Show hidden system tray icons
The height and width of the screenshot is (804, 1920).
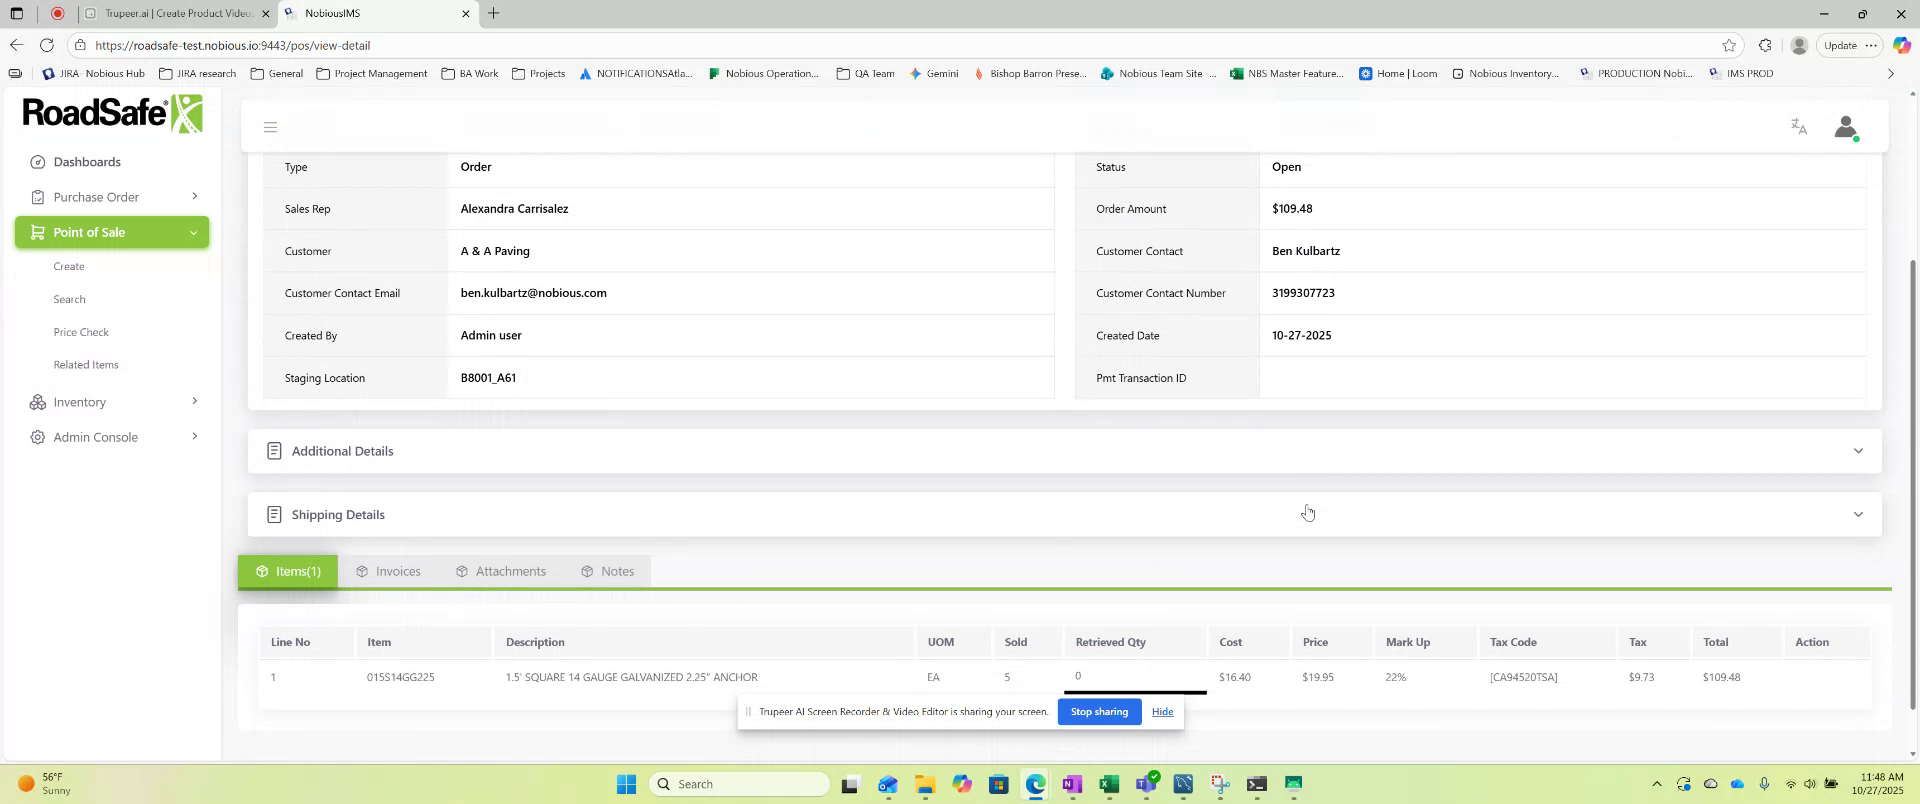pos(1656,784)
